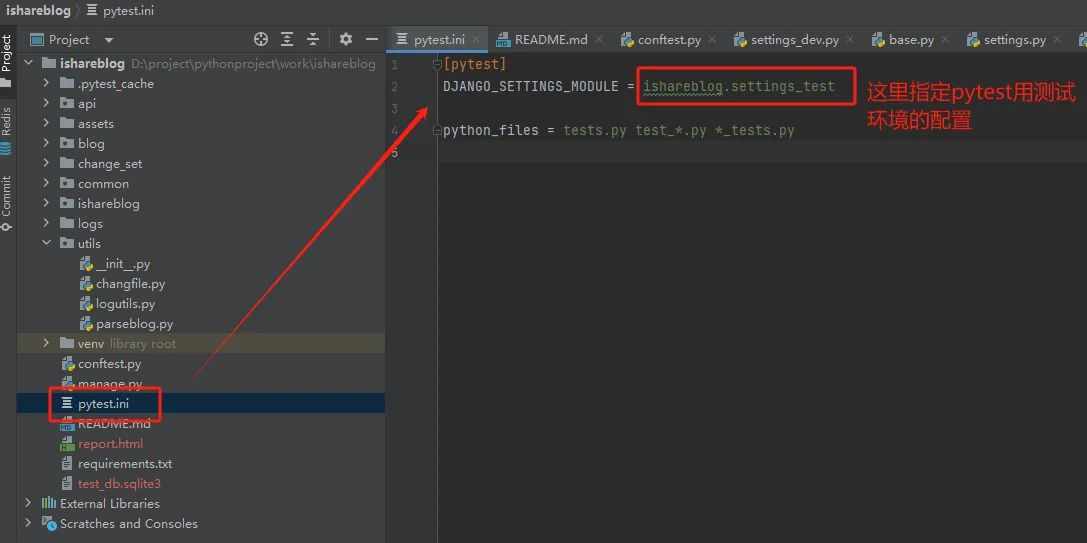Open conftest.py in the project tree
Image resolution: width=1087 pixels, height=543 pixels.
tap(109, 364)
